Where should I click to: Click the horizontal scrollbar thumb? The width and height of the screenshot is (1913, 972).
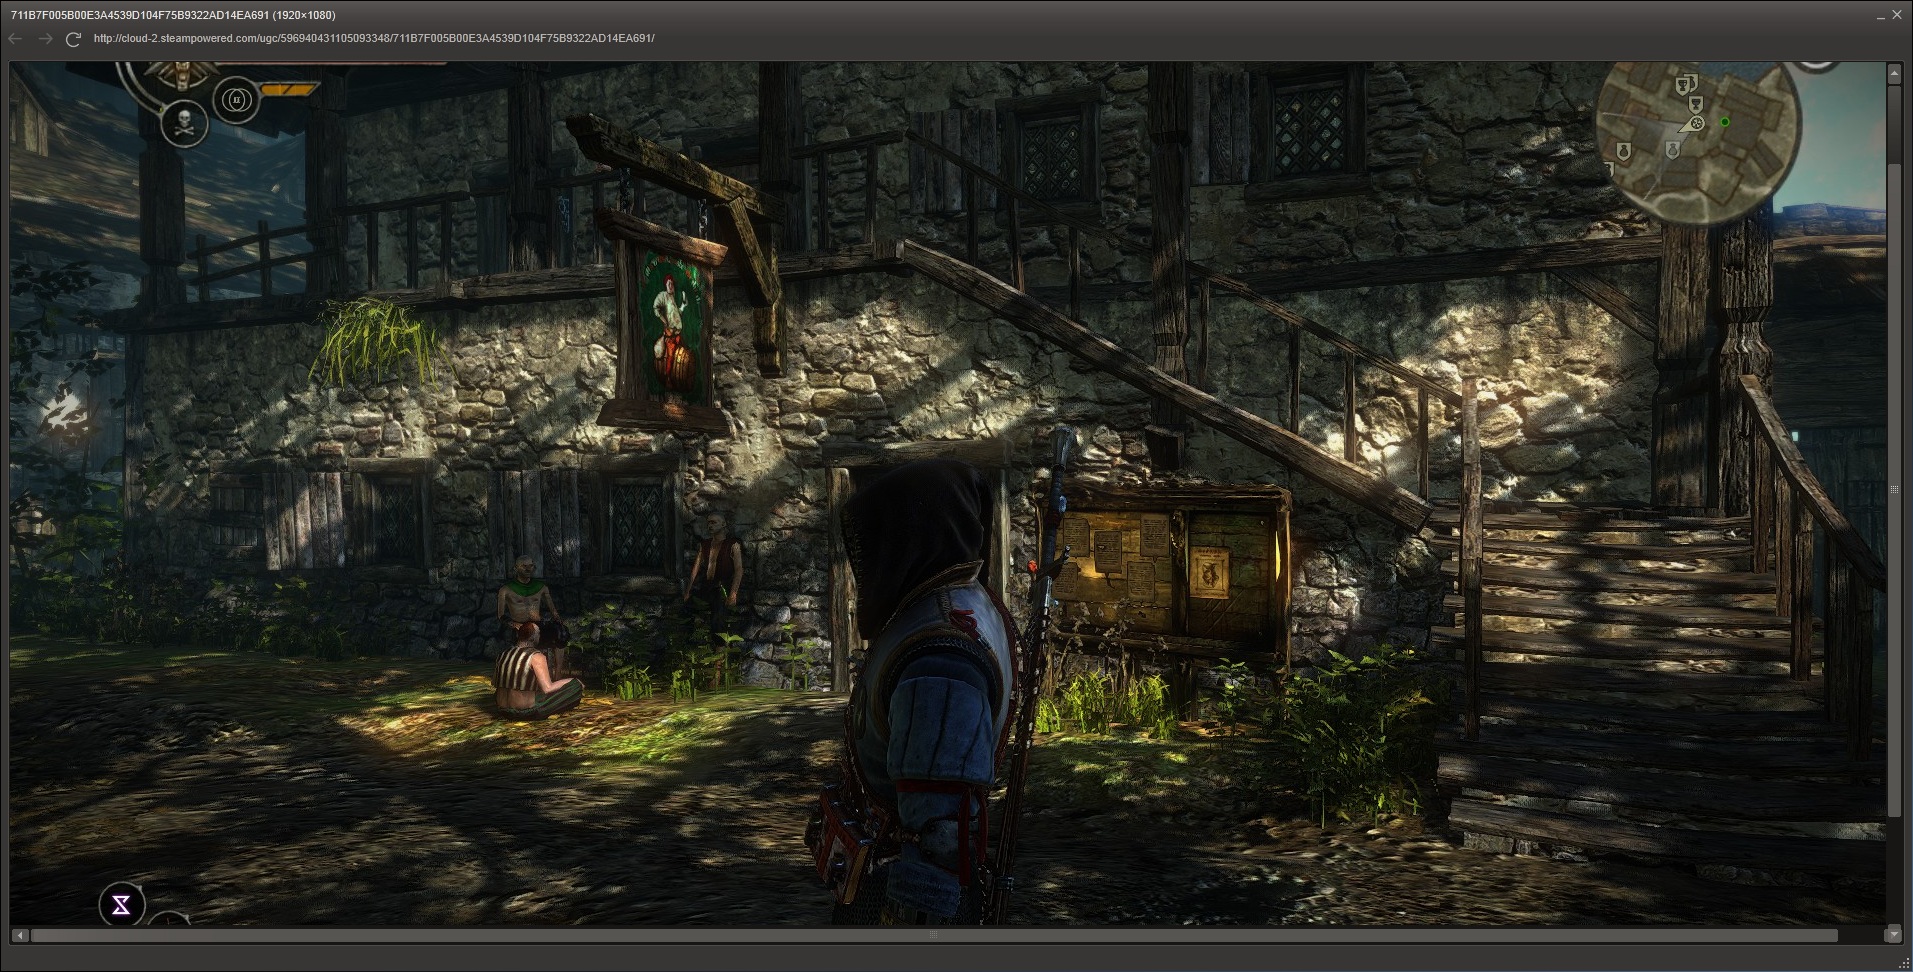tap(933, 936)
